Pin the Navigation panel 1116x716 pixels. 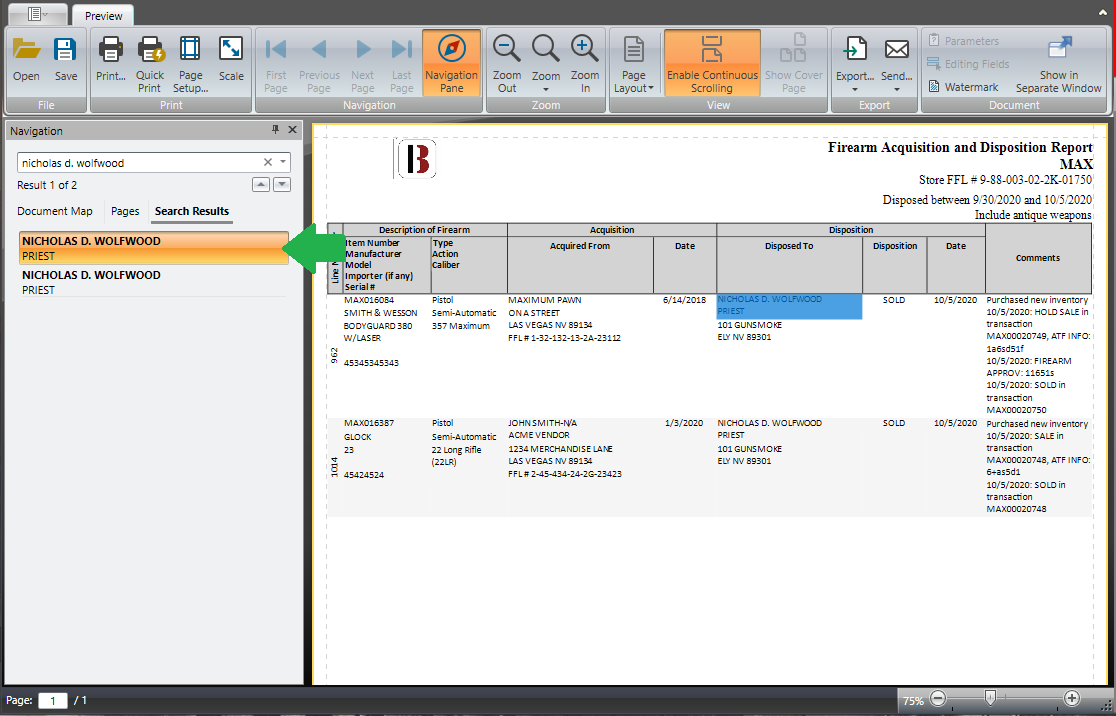pyautogui.click(x=275, y=130)
